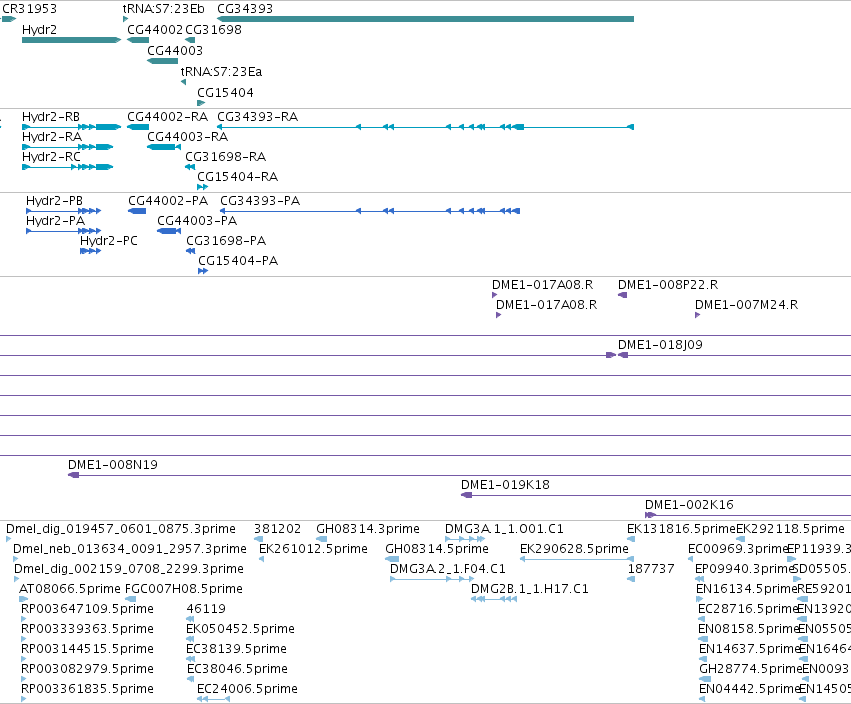
Task: Select the CG15404-RA transcript label
Action: pos(237,177)
